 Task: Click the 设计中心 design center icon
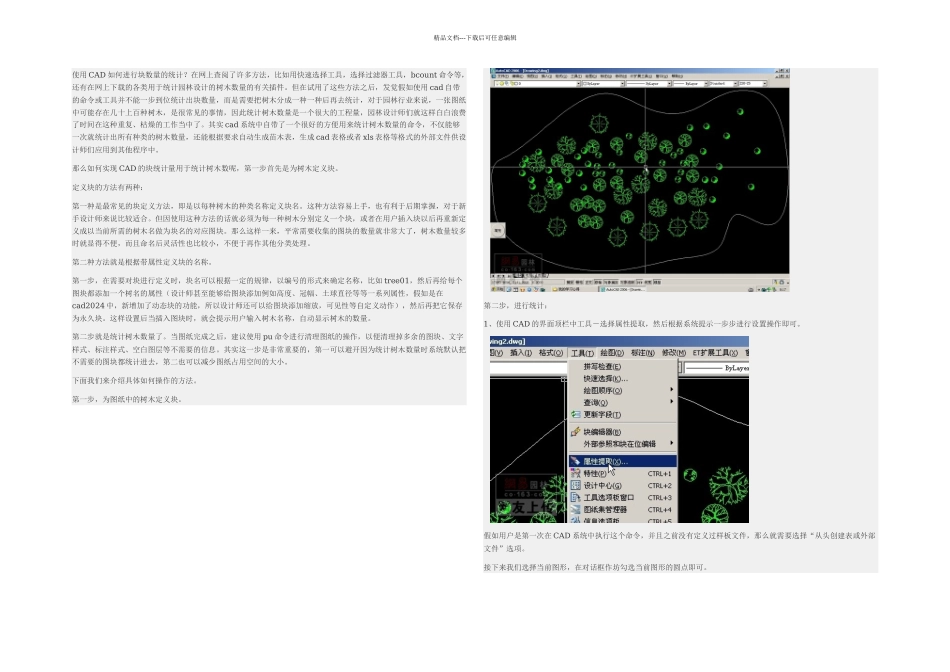tap(576, 485)
